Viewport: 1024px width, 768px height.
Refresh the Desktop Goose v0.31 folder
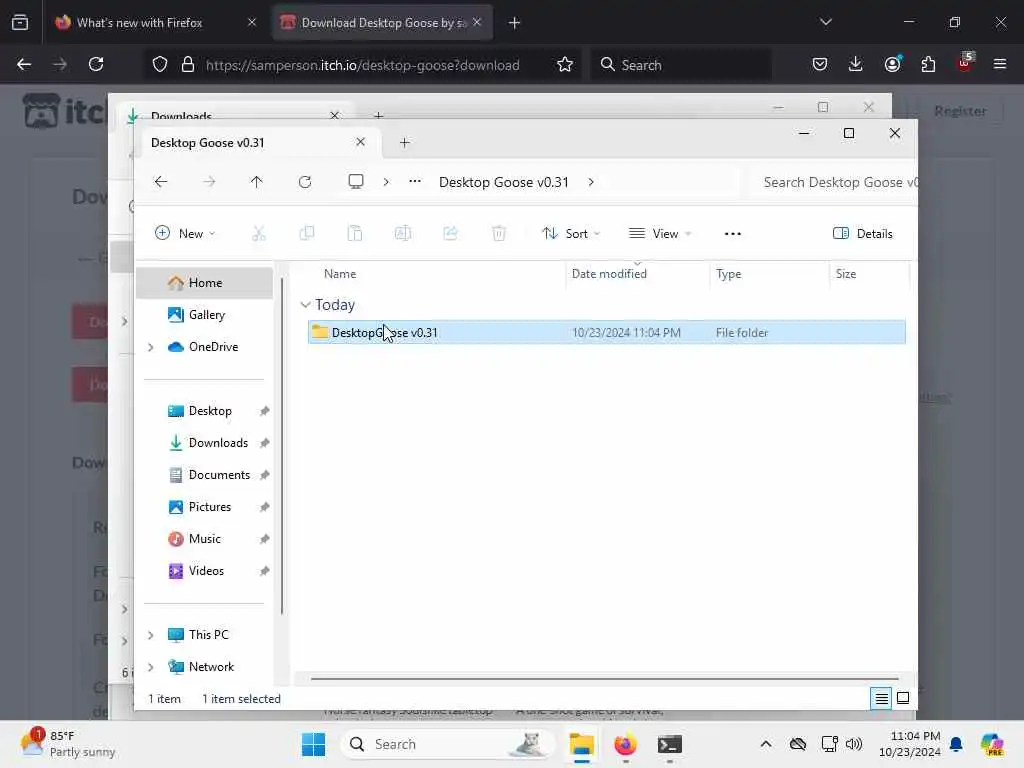[305, 182]
